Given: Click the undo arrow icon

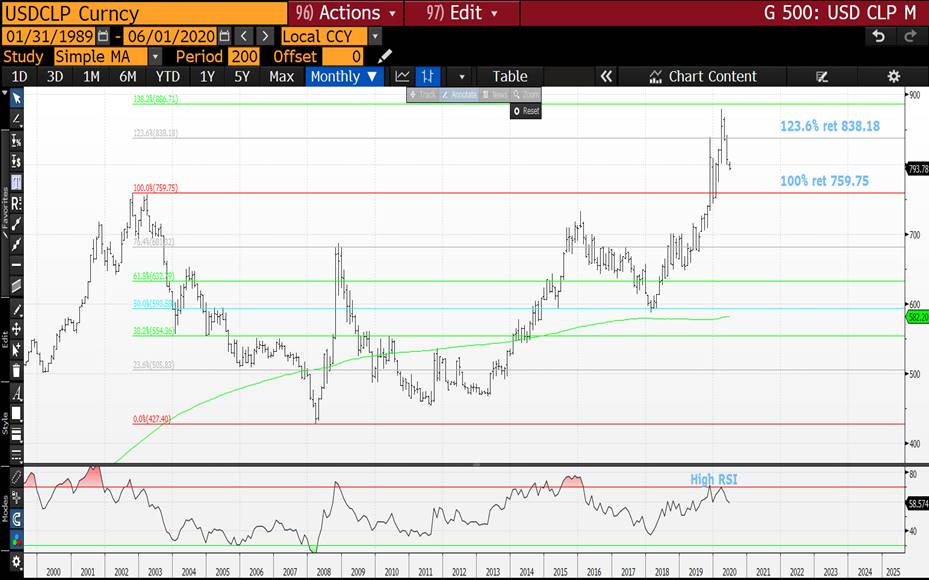Looking at the screenshot, I should click(x=879, y=36).
